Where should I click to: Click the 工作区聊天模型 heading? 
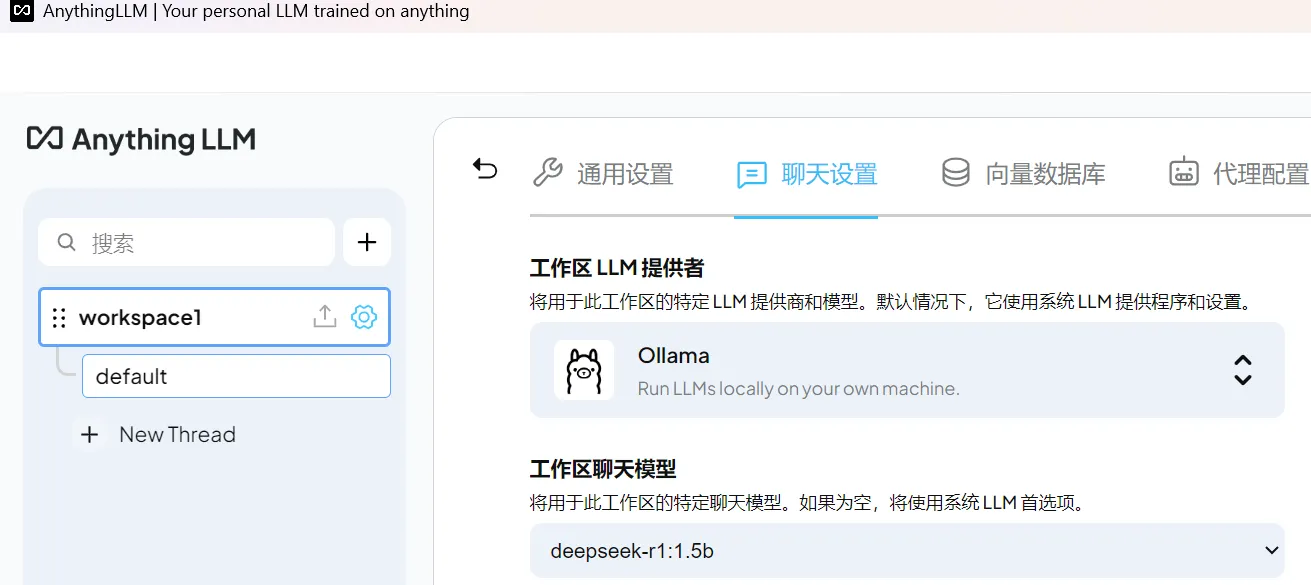pos(603,468)
